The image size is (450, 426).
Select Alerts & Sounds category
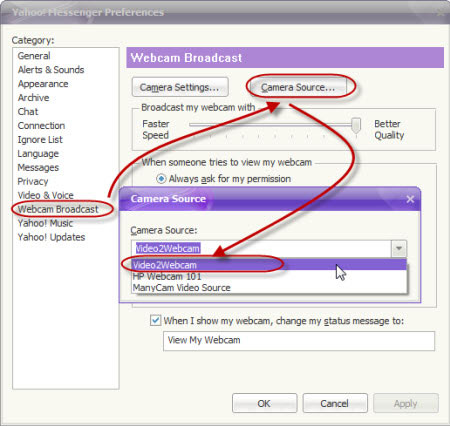[x=51, y=70]
